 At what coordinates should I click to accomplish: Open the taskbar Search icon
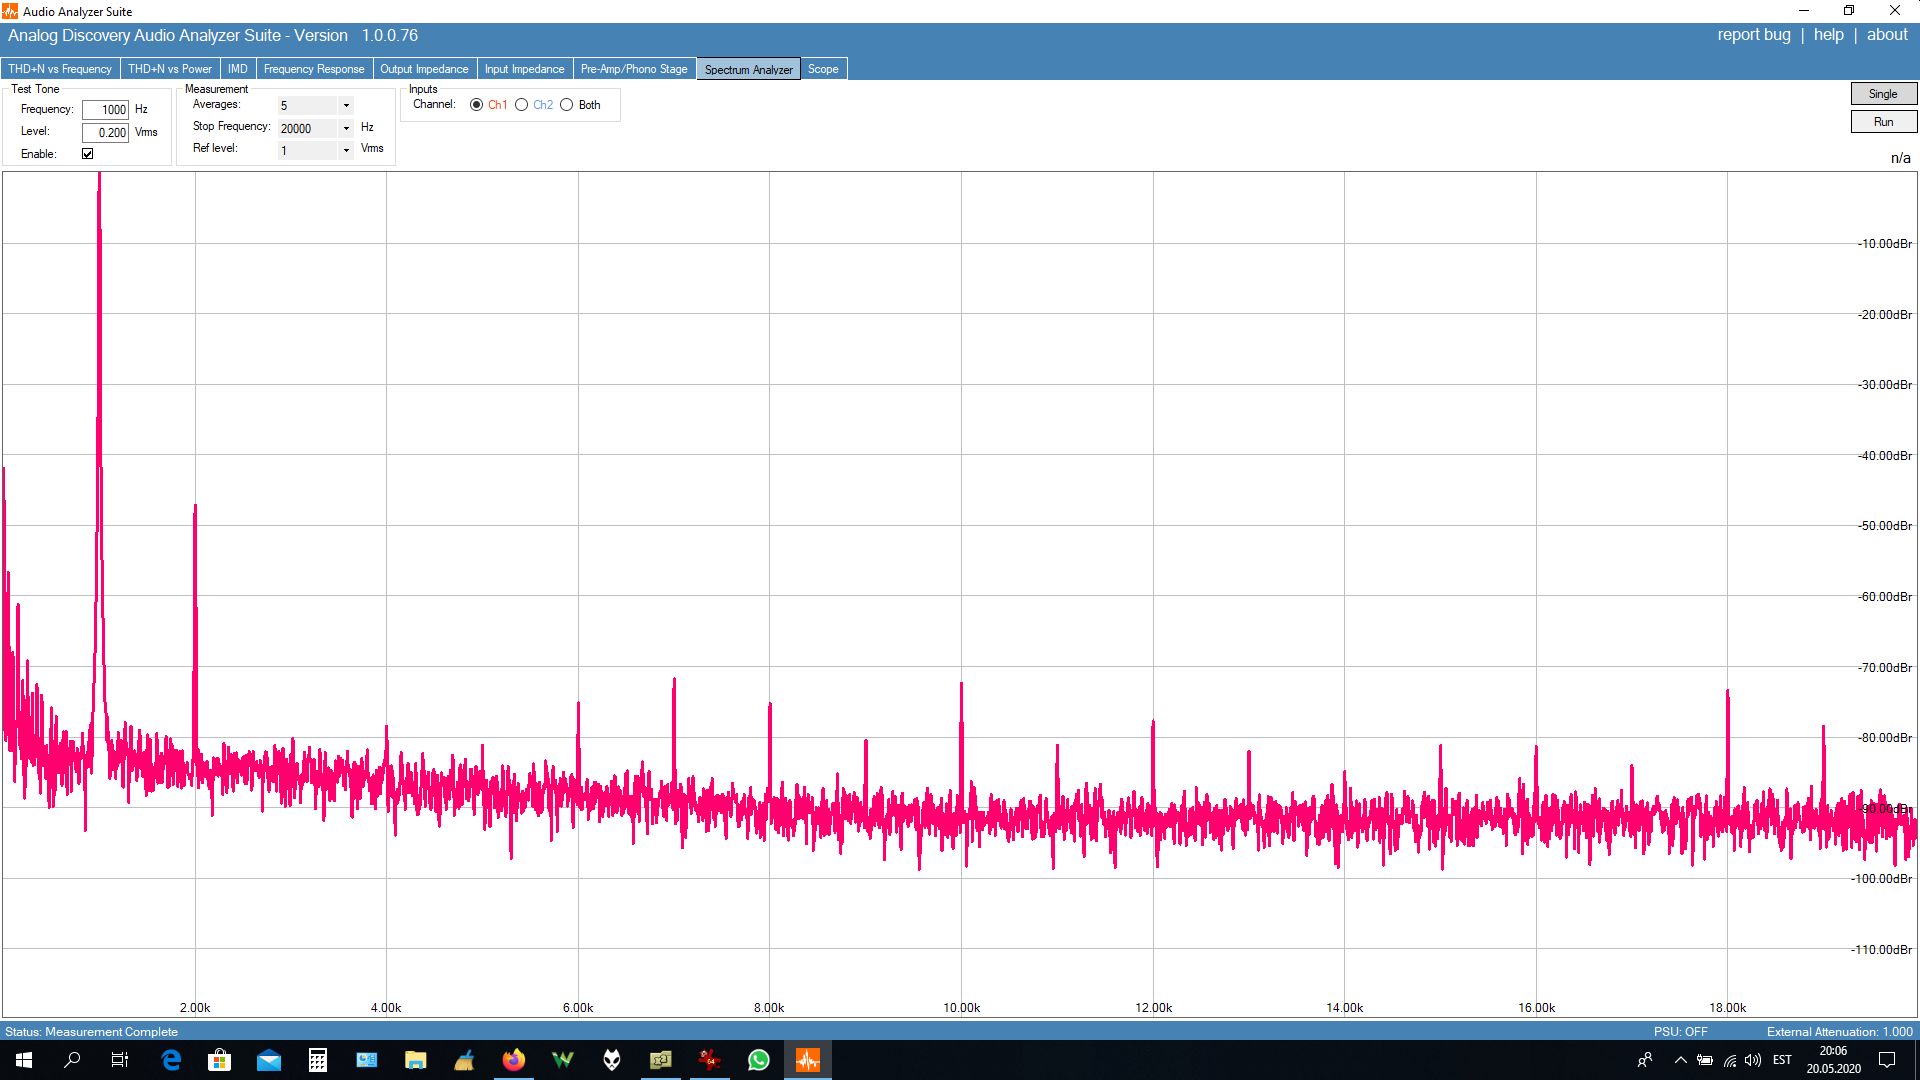tap(72, 1060)
